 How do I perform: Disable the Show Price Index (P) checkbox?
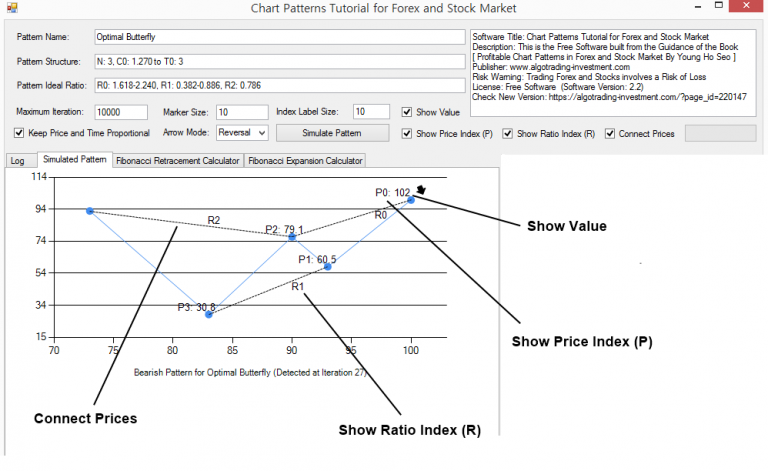(x=407, y=133)
